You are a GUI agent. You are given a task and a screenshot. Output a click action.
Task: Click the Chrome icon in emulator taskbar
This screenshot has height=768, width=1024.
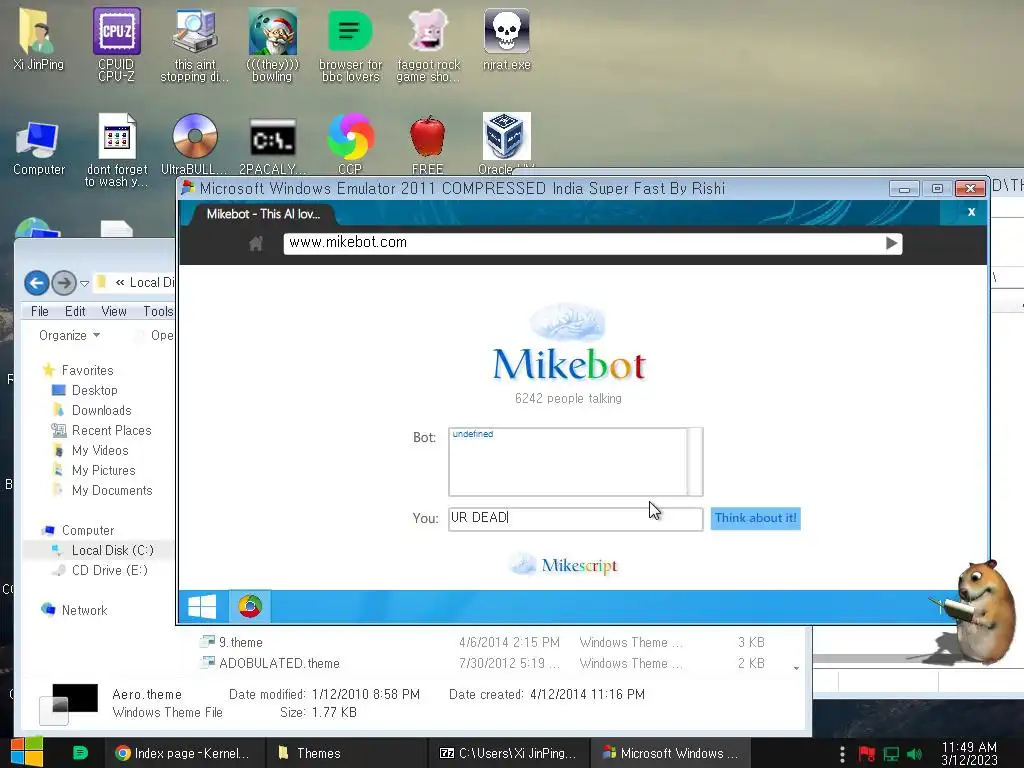click(x=249, y=607)
